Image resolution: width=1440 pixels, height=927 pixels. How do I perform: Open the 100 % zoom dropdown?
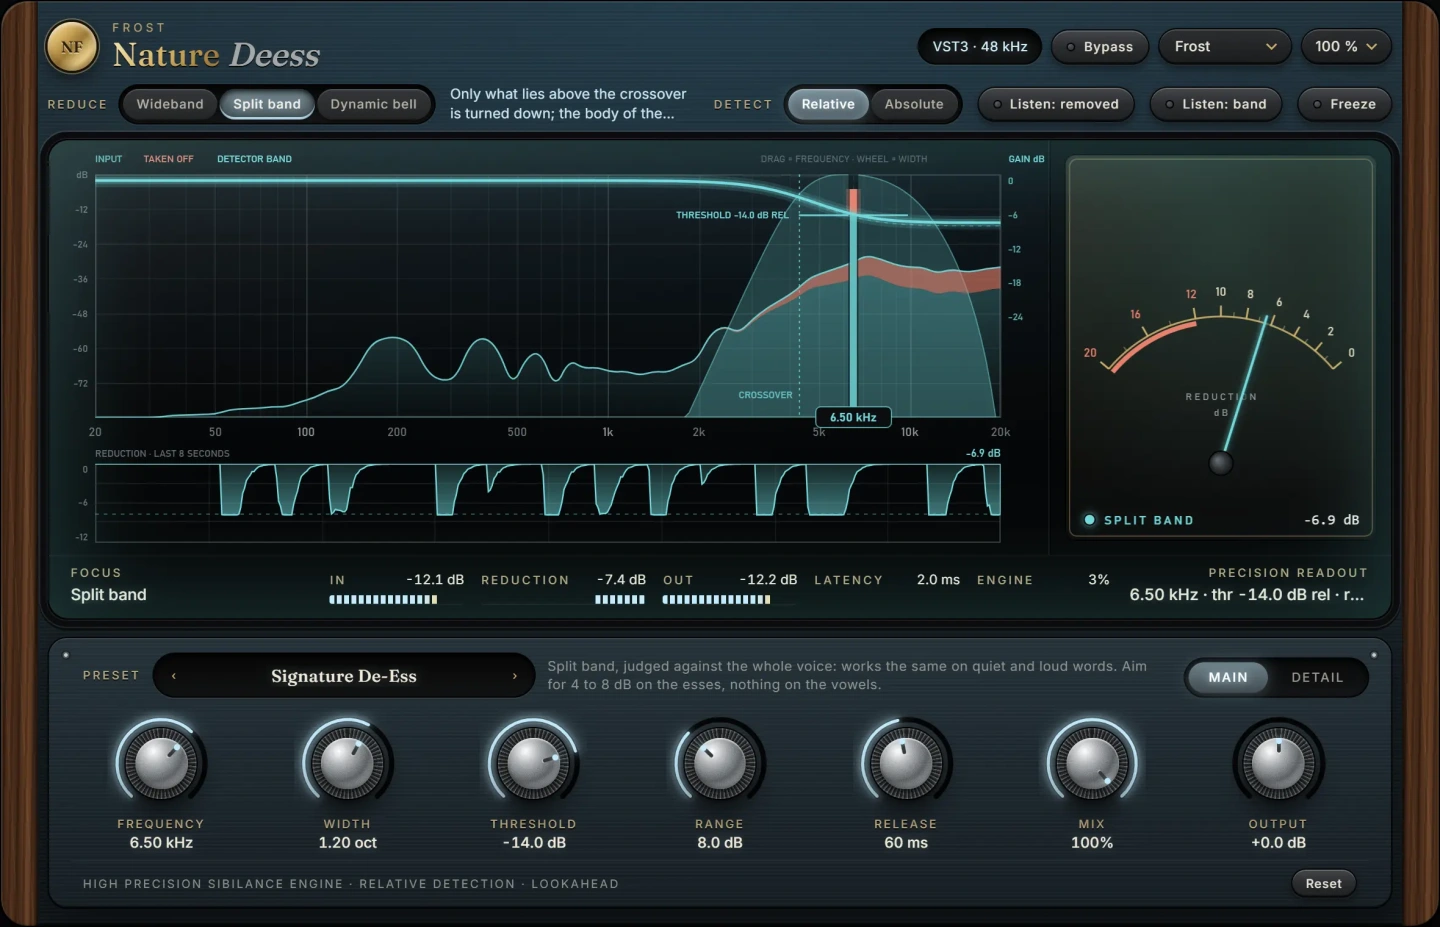[x=1346, y=46]
